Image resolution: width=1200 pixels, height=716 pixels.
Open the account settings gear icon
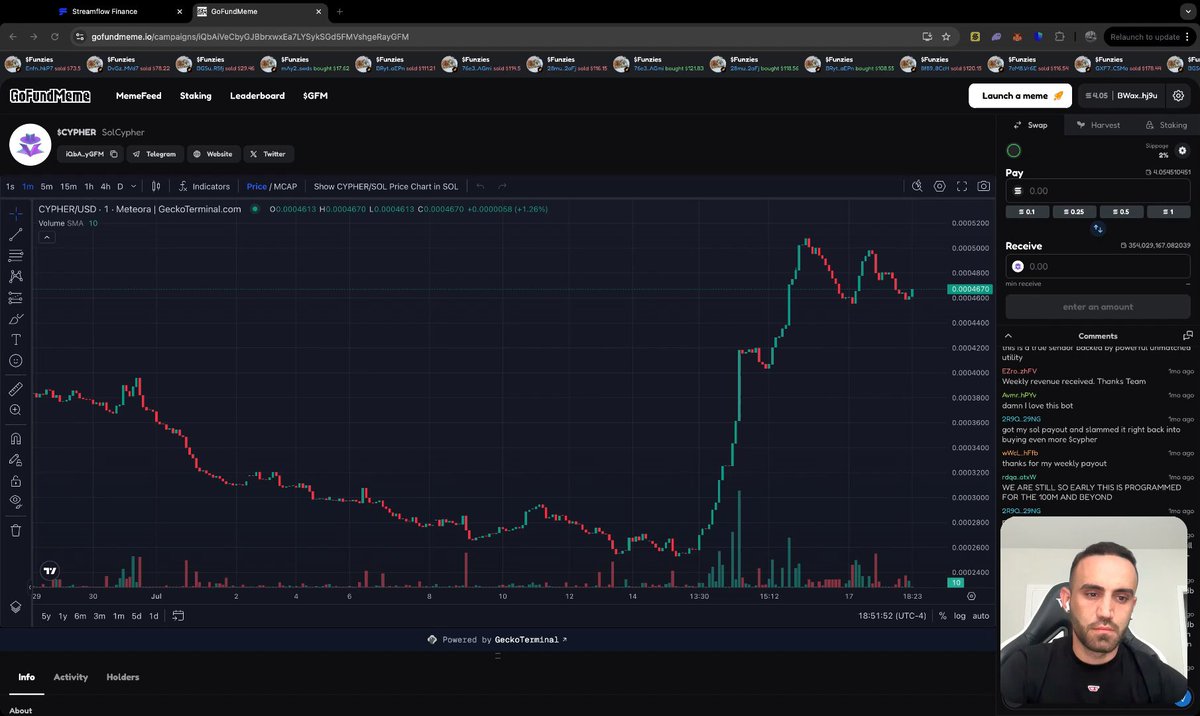pos(1178,96)
